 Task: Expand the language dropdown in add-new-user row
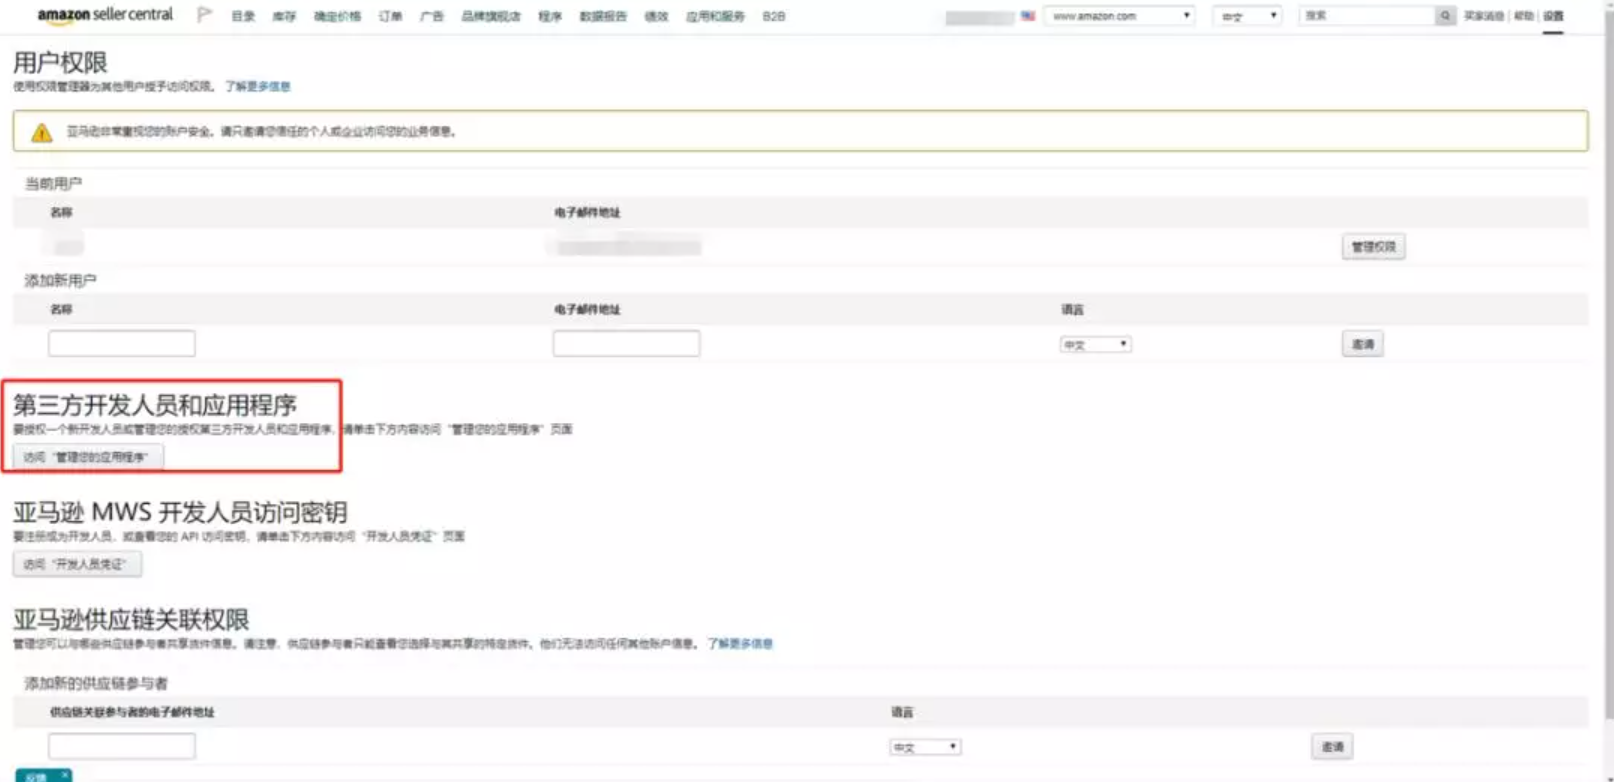click(1095, 345)
